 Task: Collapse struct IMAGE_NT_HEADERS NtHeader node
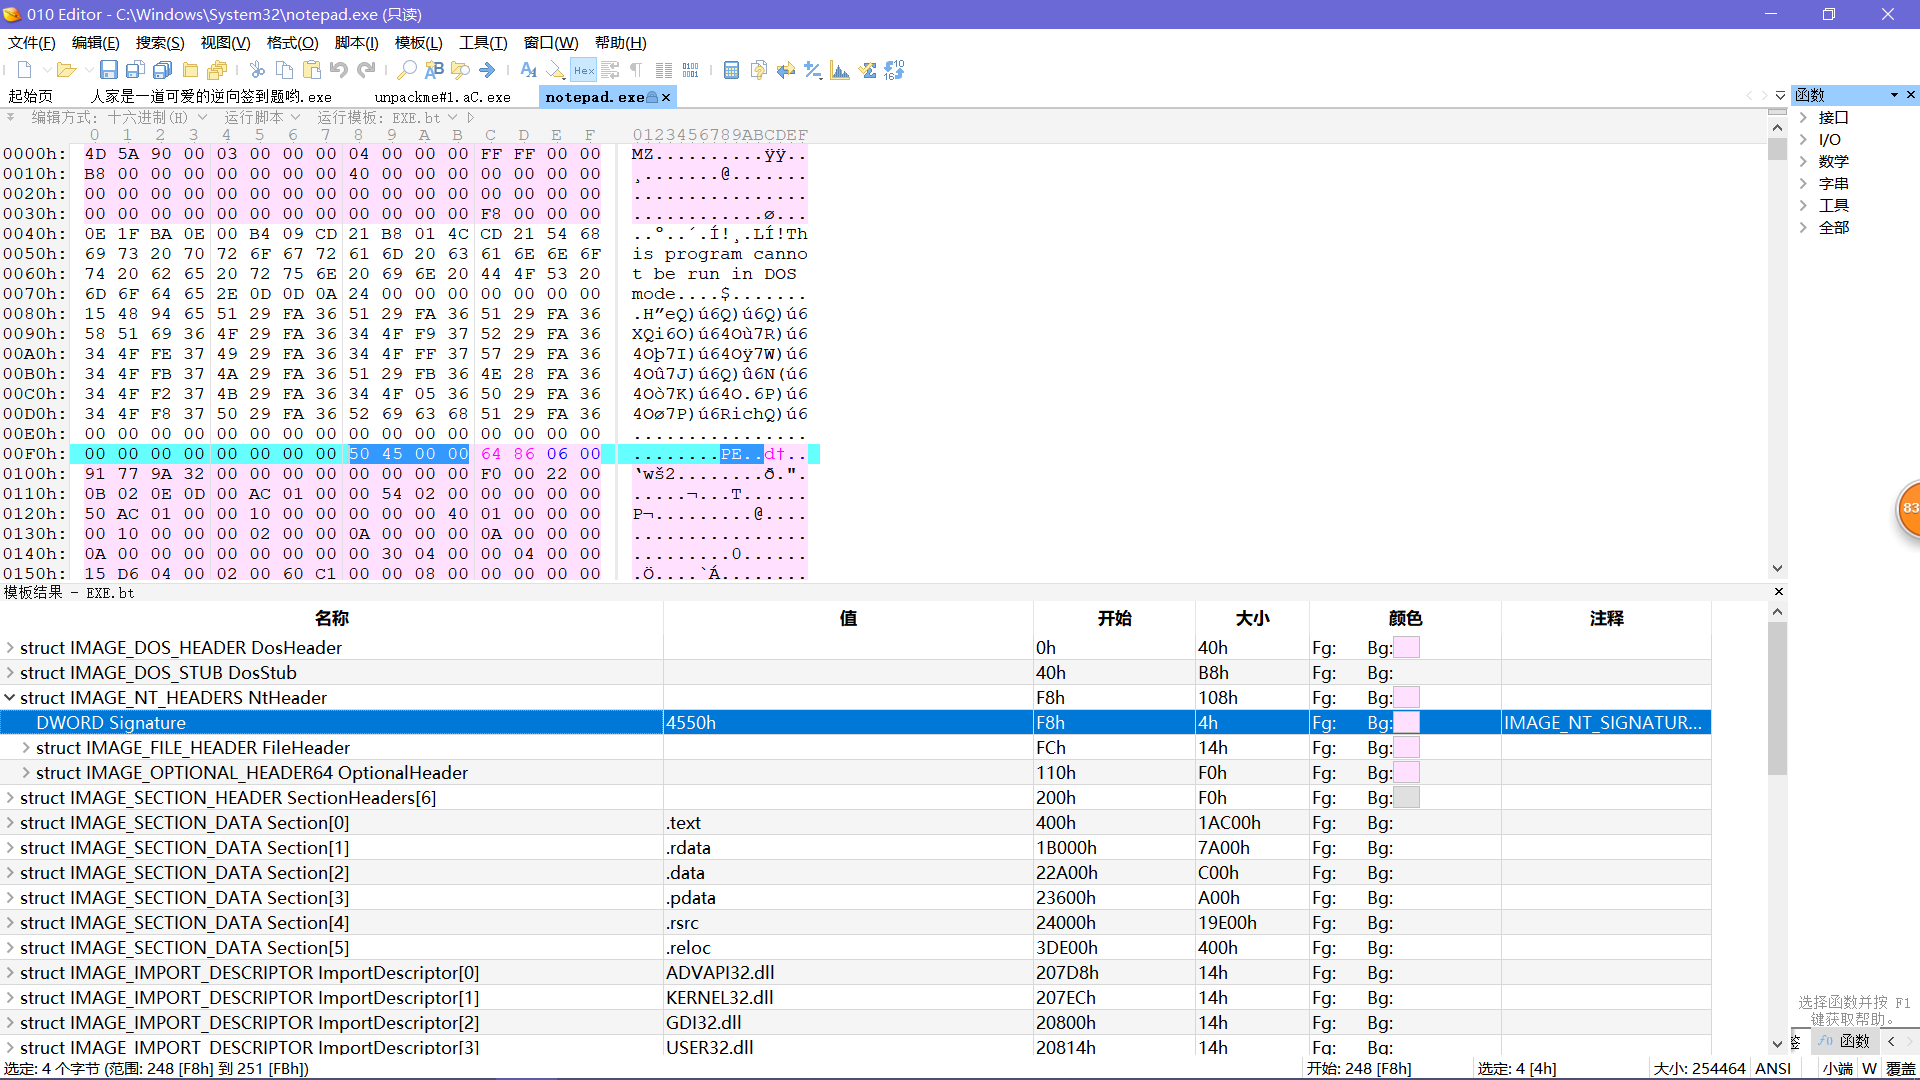(10, 698)
